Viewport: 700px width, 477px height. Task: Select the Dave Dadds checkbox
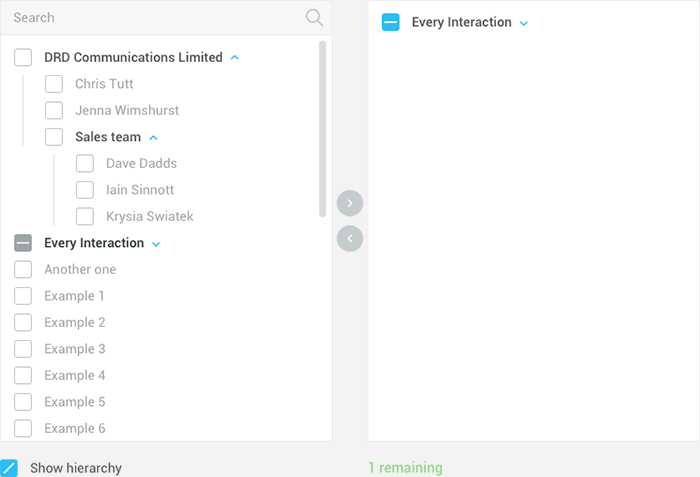tap(85, 163)
